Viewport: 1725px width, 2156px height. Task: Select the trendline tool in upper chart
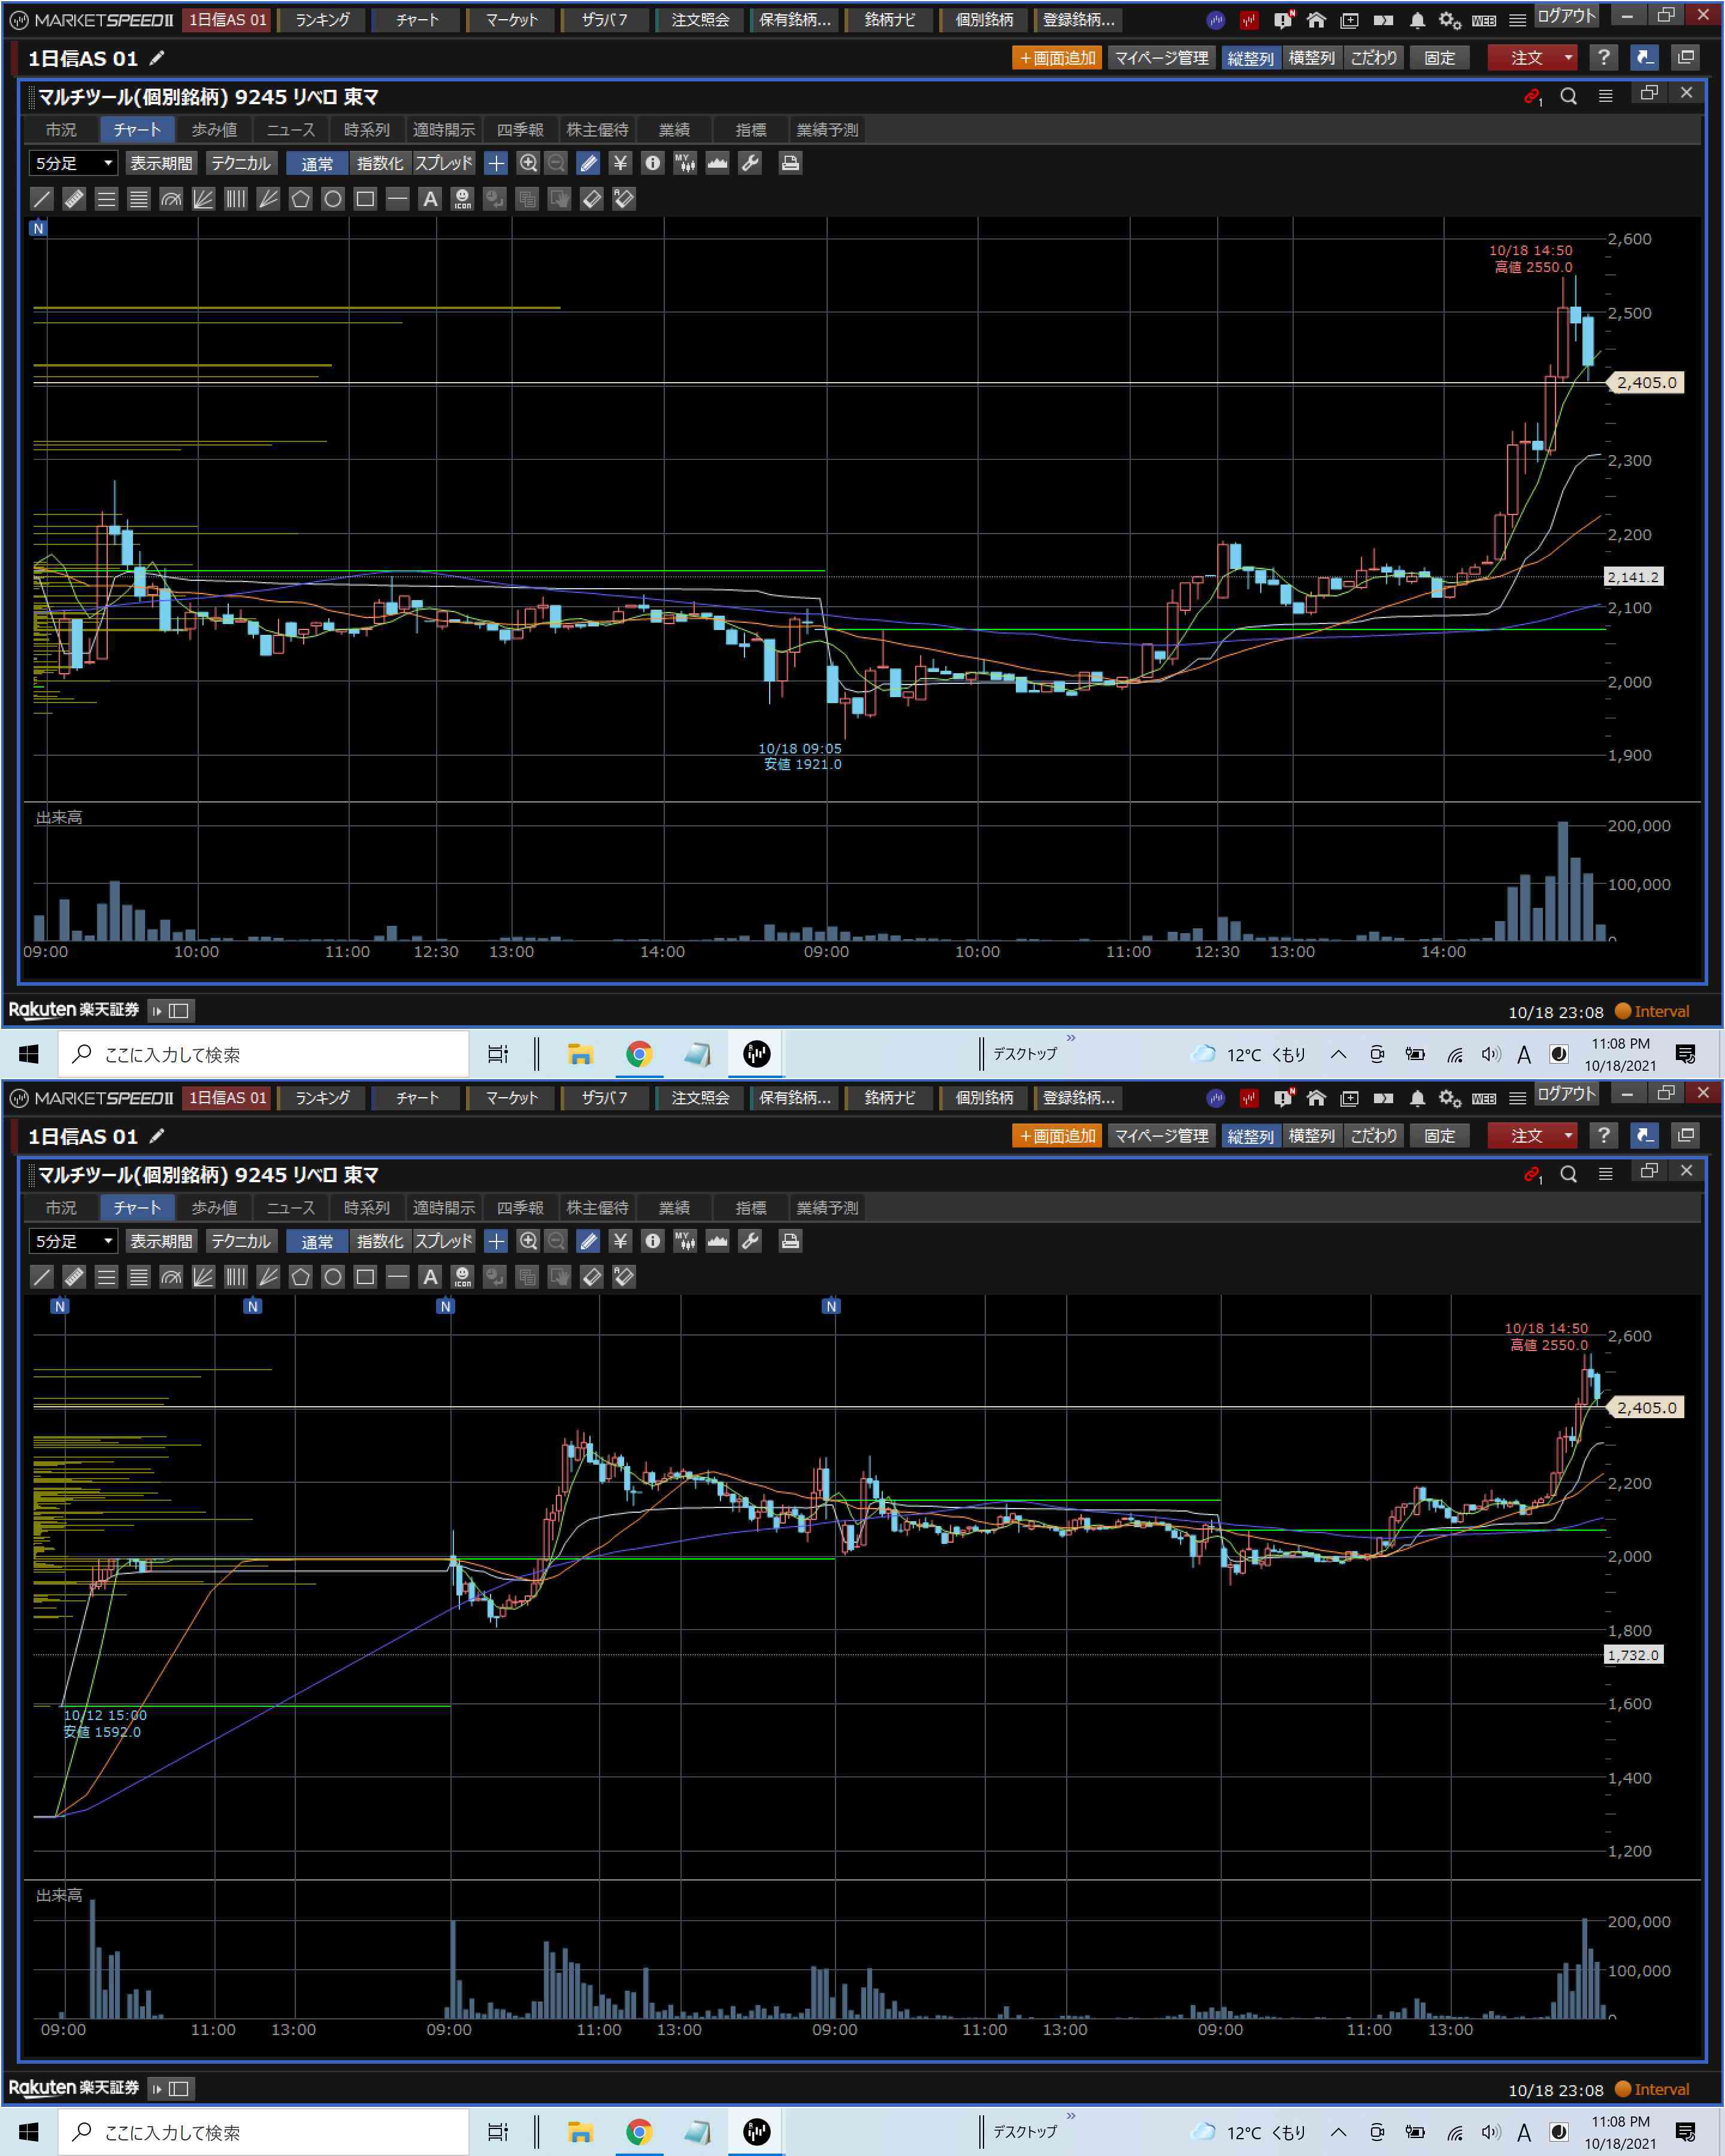click(x=41, y=199)
